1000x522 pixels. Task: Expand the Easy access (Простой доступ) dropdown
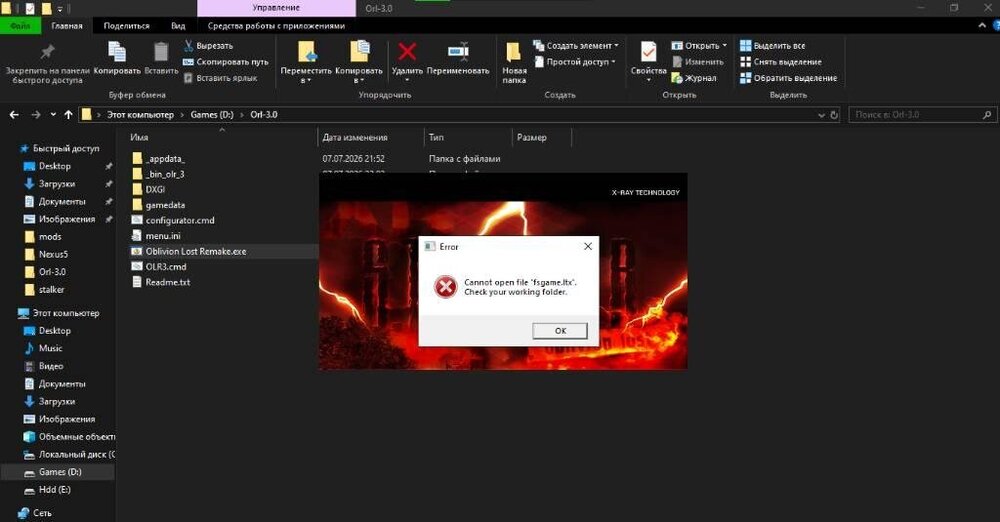[x=613, y=62]
